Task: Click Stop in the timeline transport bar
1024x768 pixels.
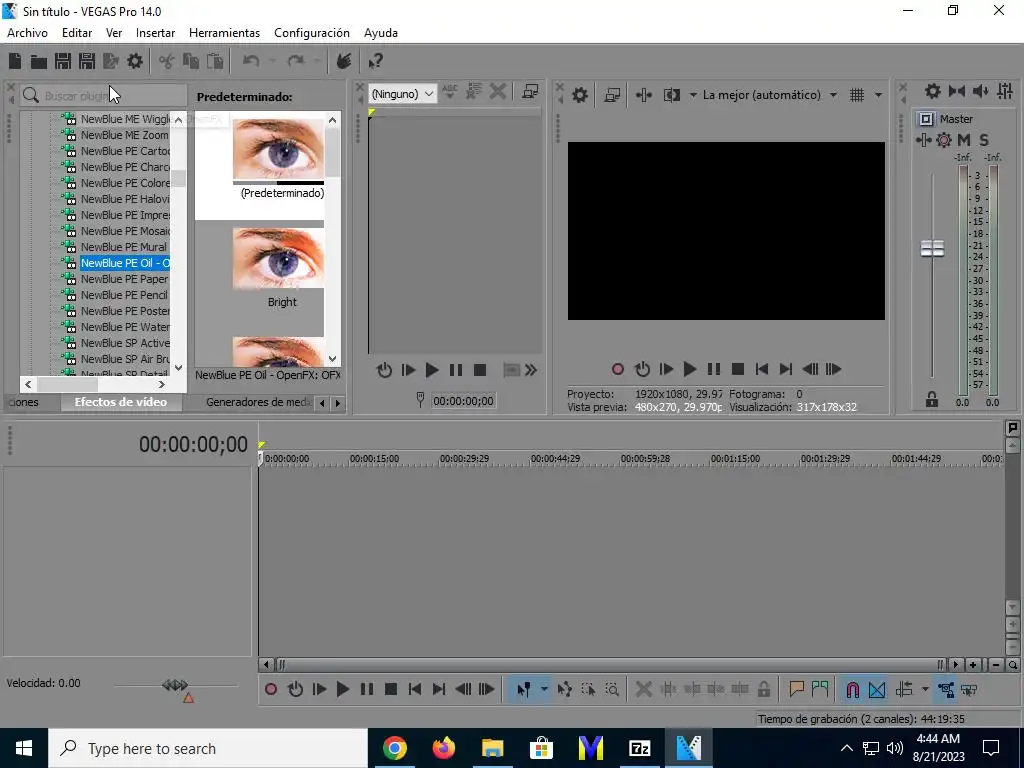Action: (391, 690)
